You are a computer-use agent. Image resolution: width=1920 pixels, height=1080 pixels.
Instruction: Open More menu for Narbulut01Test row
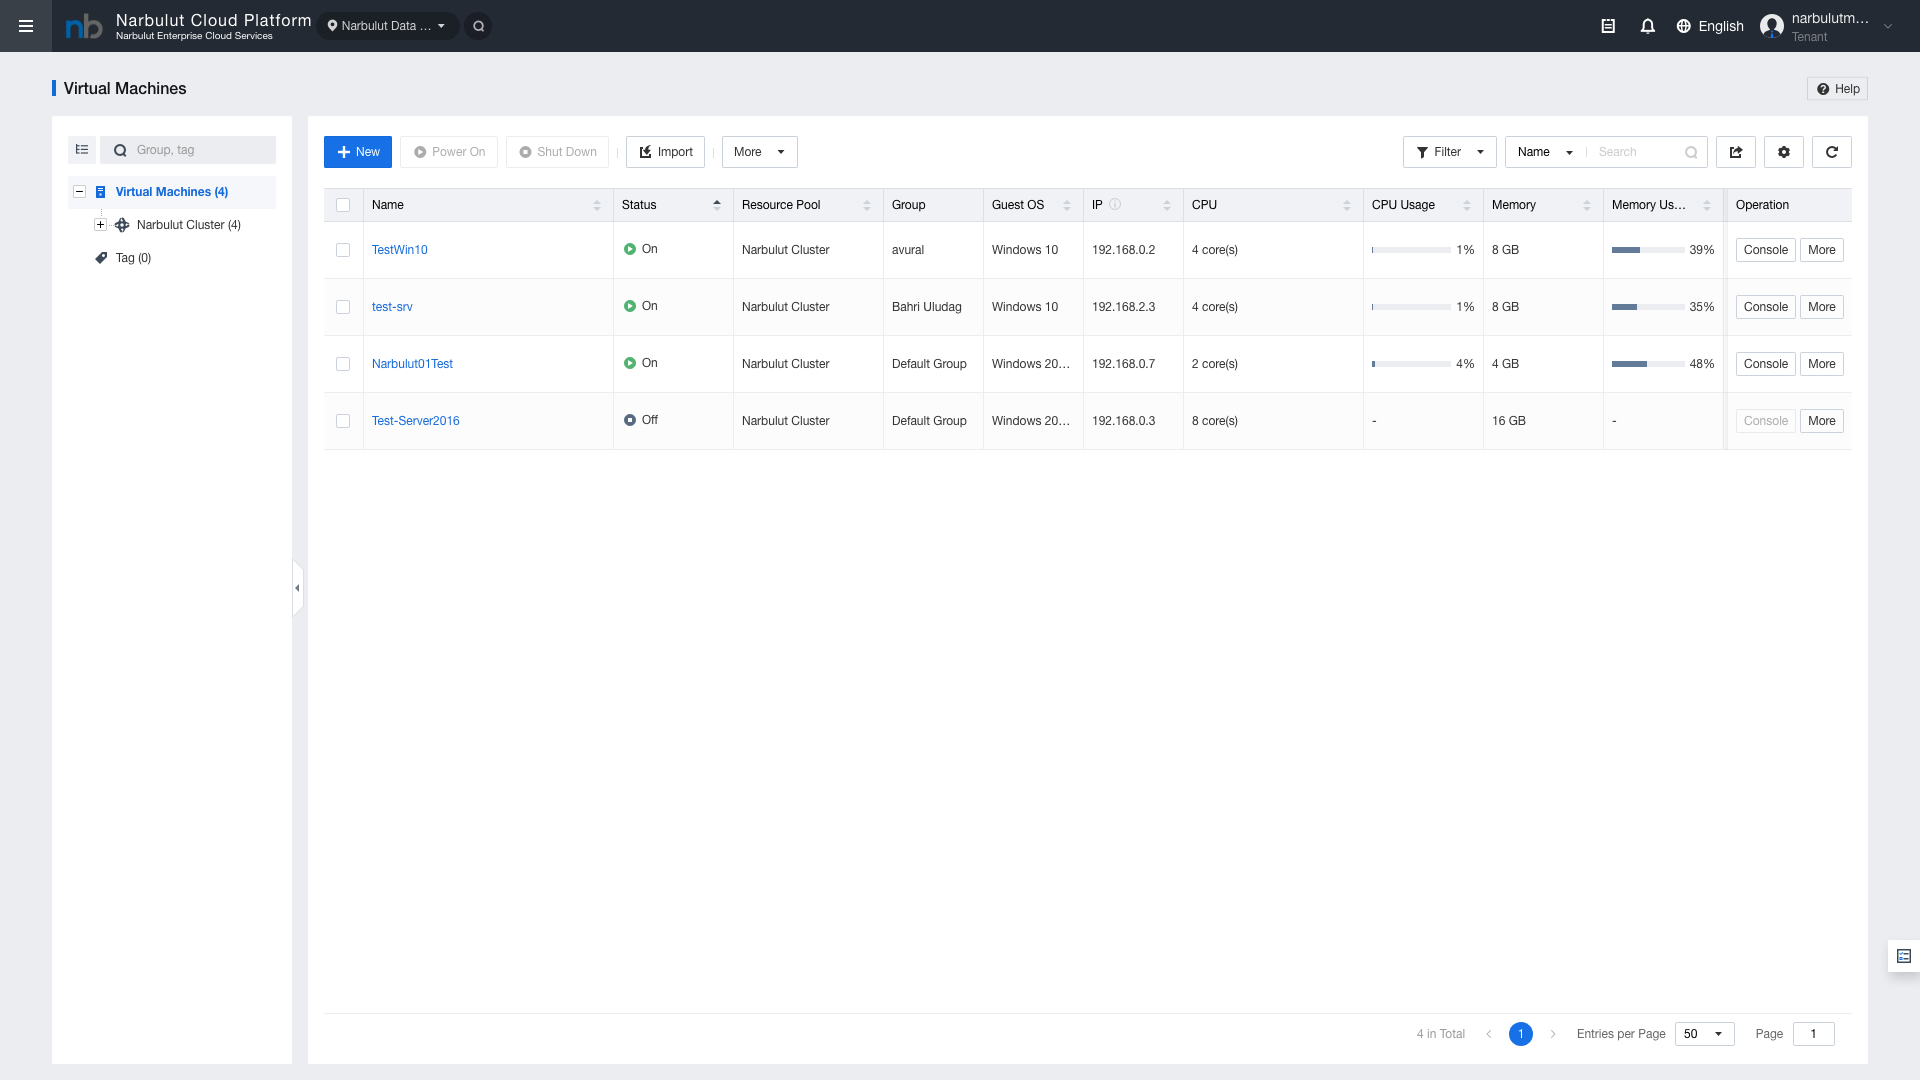(1822, 364)
